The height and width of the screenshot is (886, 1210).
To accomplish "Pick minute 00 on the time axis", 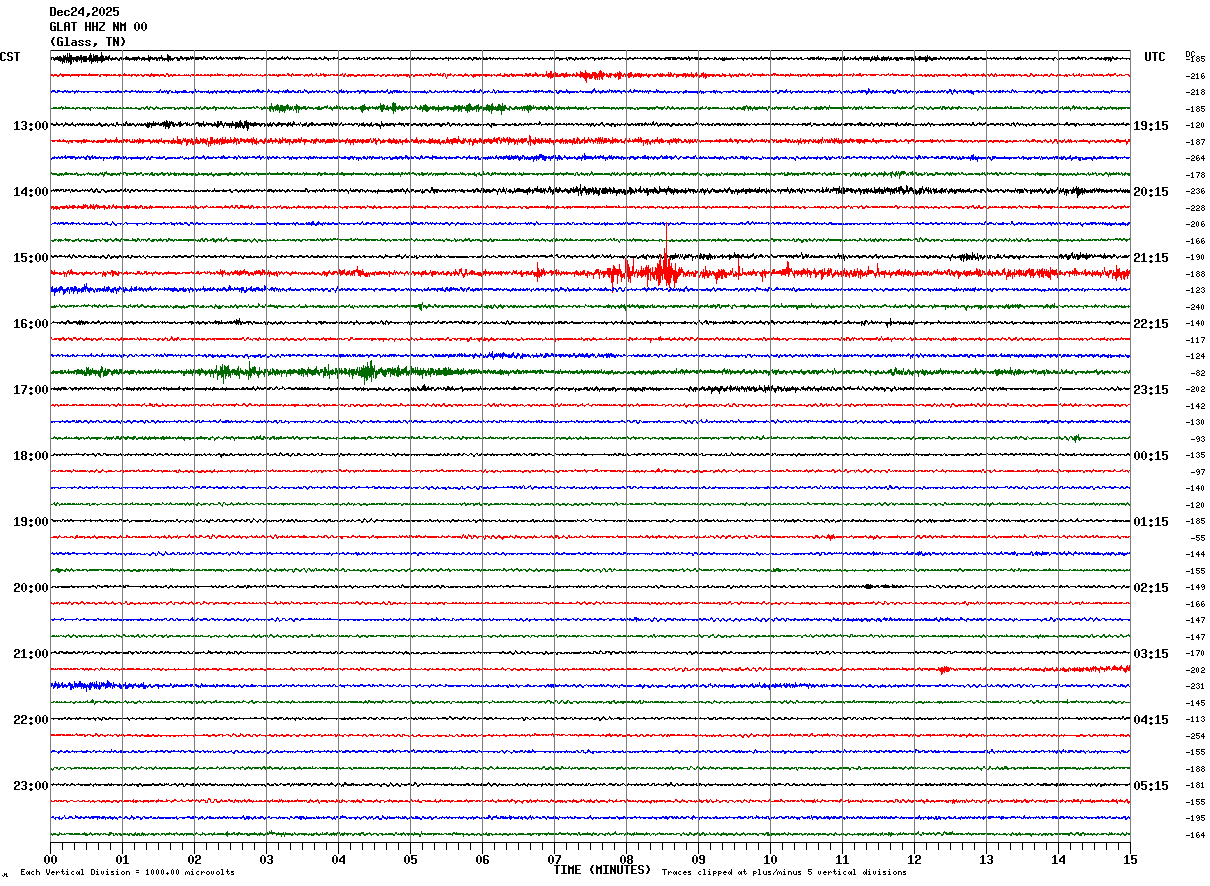I will [x=50, y=859].
